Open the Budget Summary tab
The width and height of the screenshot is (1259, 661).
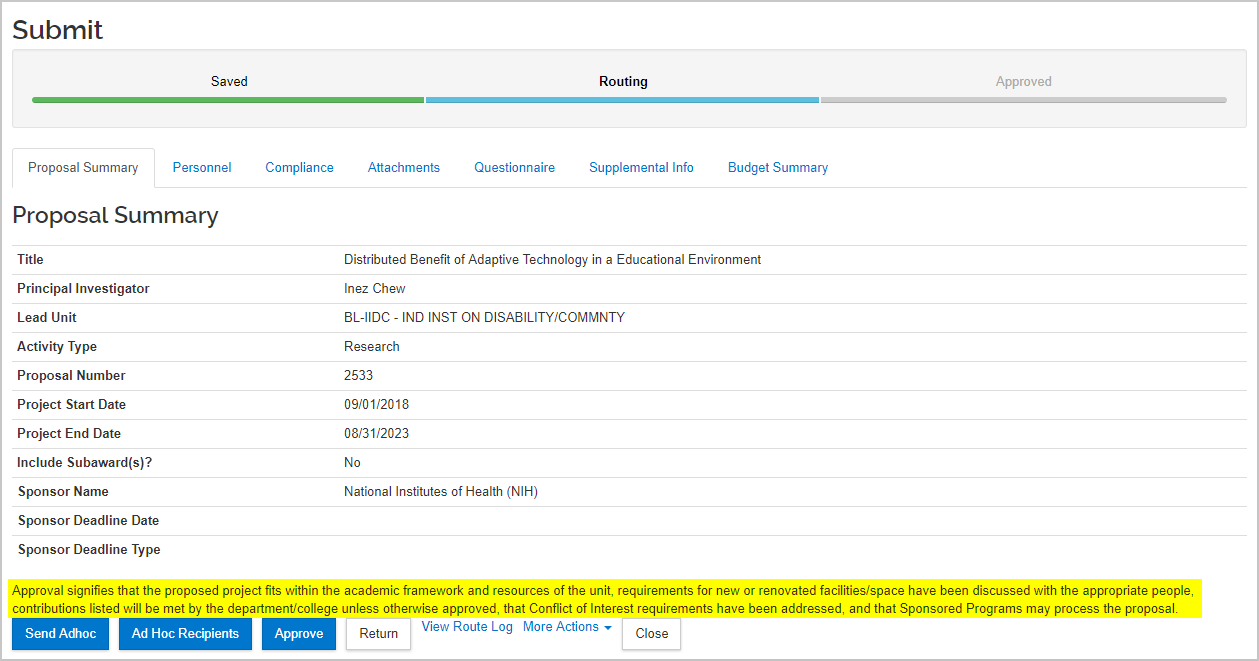tap(777, 167)
